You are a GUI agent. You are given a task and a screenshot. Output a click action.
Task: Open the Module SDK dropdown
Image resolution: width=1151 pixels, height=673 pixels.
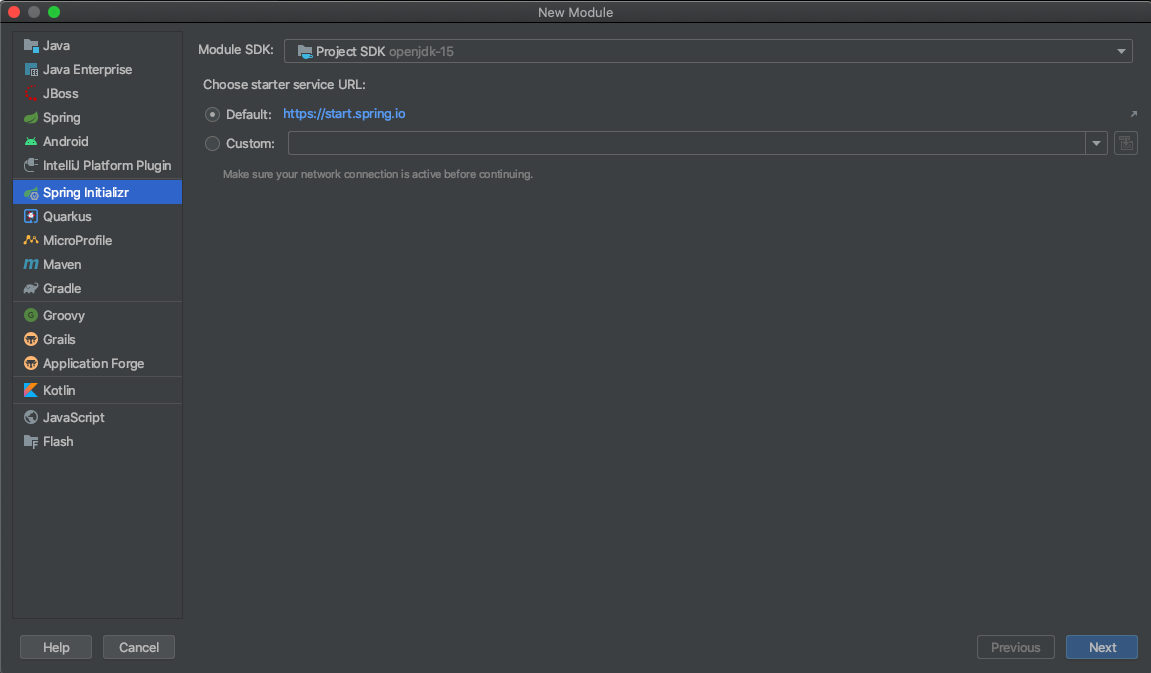pos(708,51)
